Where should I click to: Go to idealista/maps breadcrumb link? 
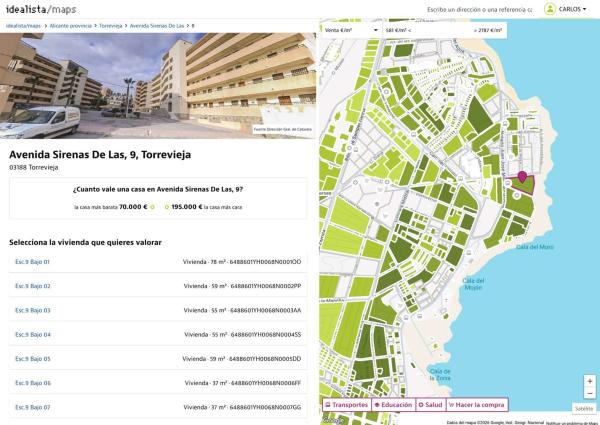23,26
